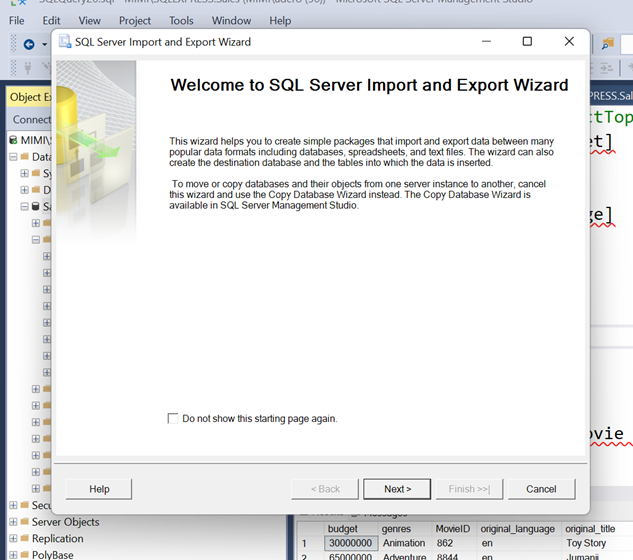633x560 pixels.
Task: Select the Toy Story title cell
Action: click(597, 543)
